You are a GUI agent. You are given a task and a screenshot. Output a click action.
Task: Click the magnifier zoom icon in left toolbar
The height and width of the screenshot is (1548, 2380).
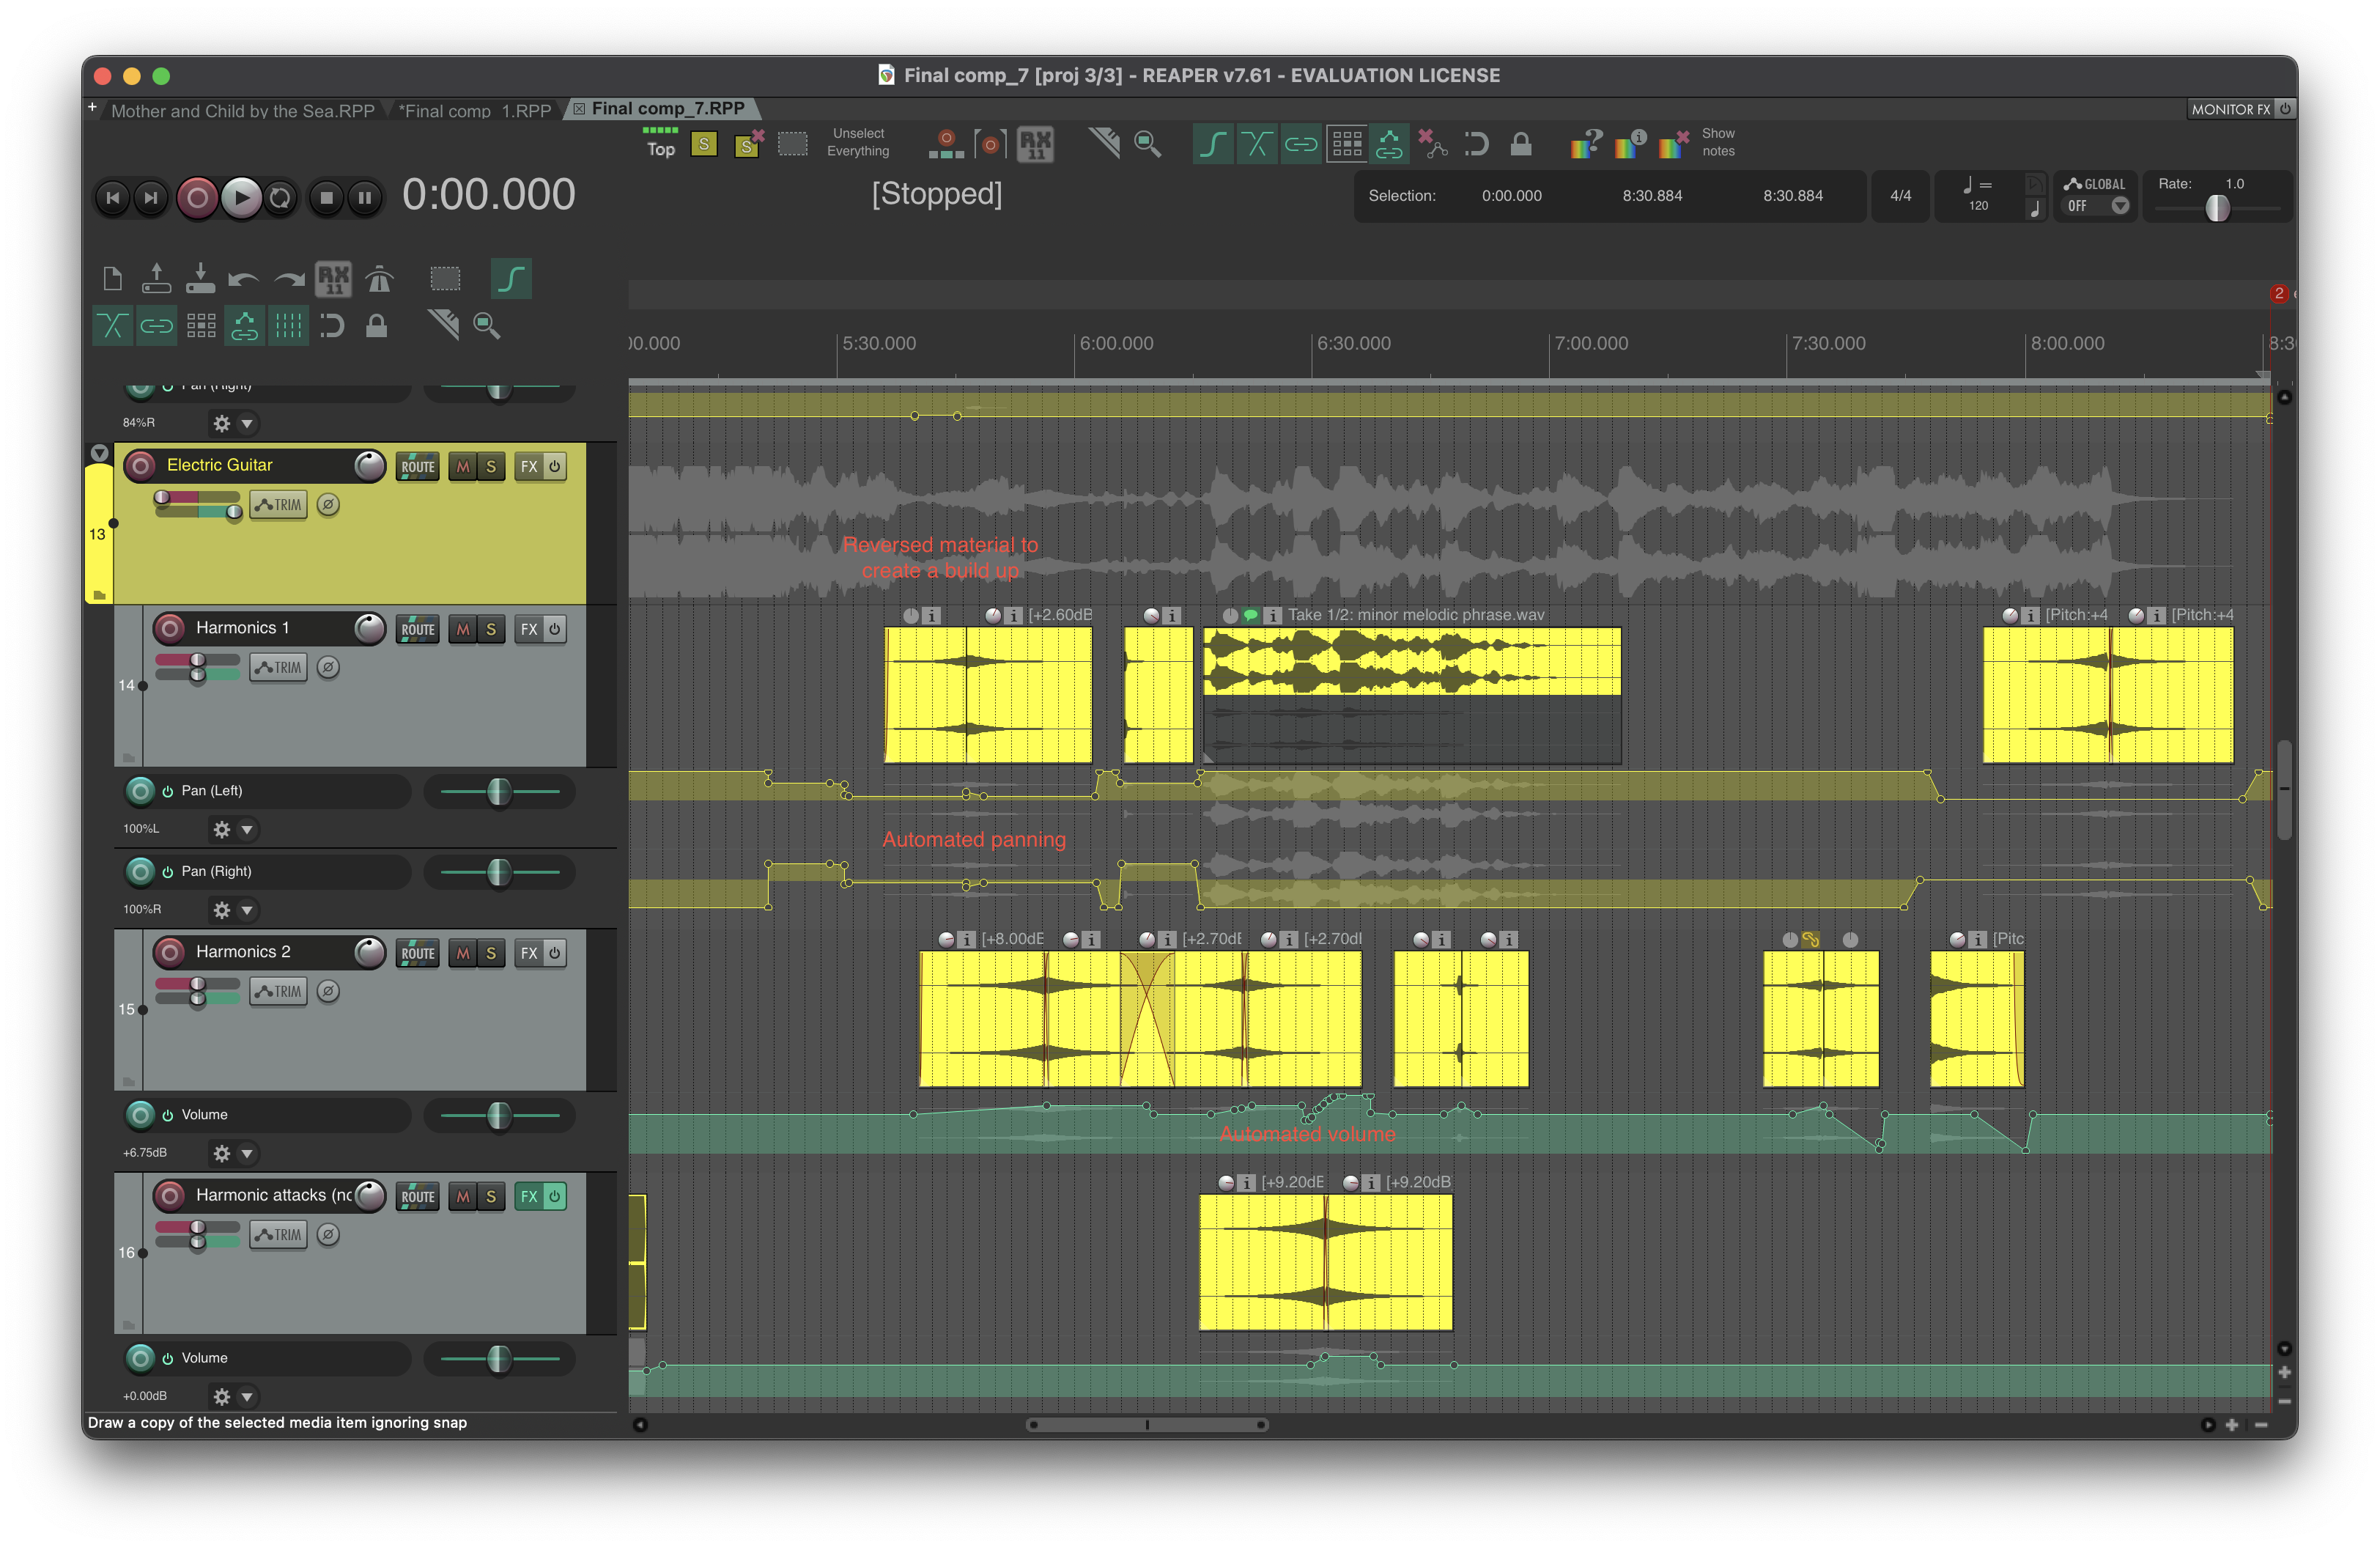click(x=487, y=325)
